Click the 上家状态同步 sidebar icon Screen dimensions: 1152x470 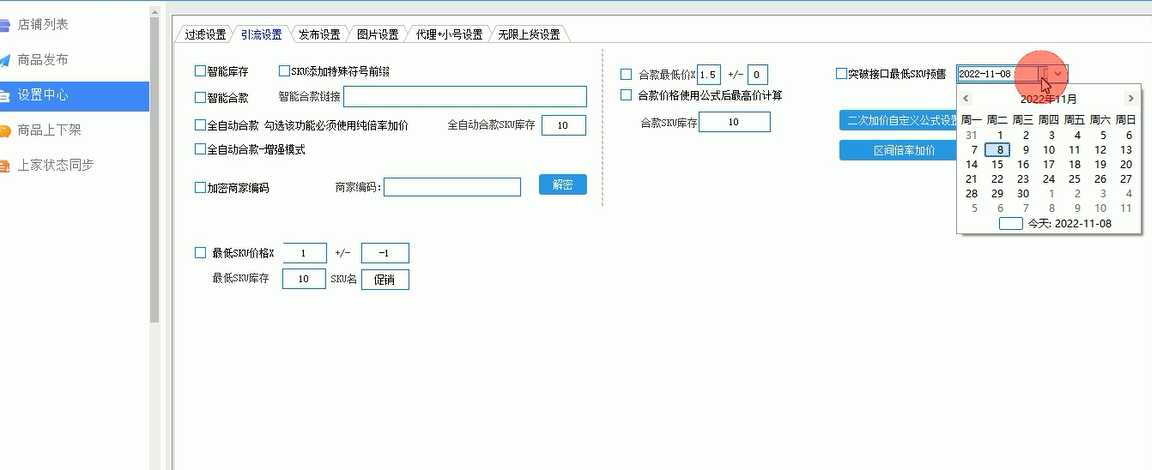[x=5, y=166]
